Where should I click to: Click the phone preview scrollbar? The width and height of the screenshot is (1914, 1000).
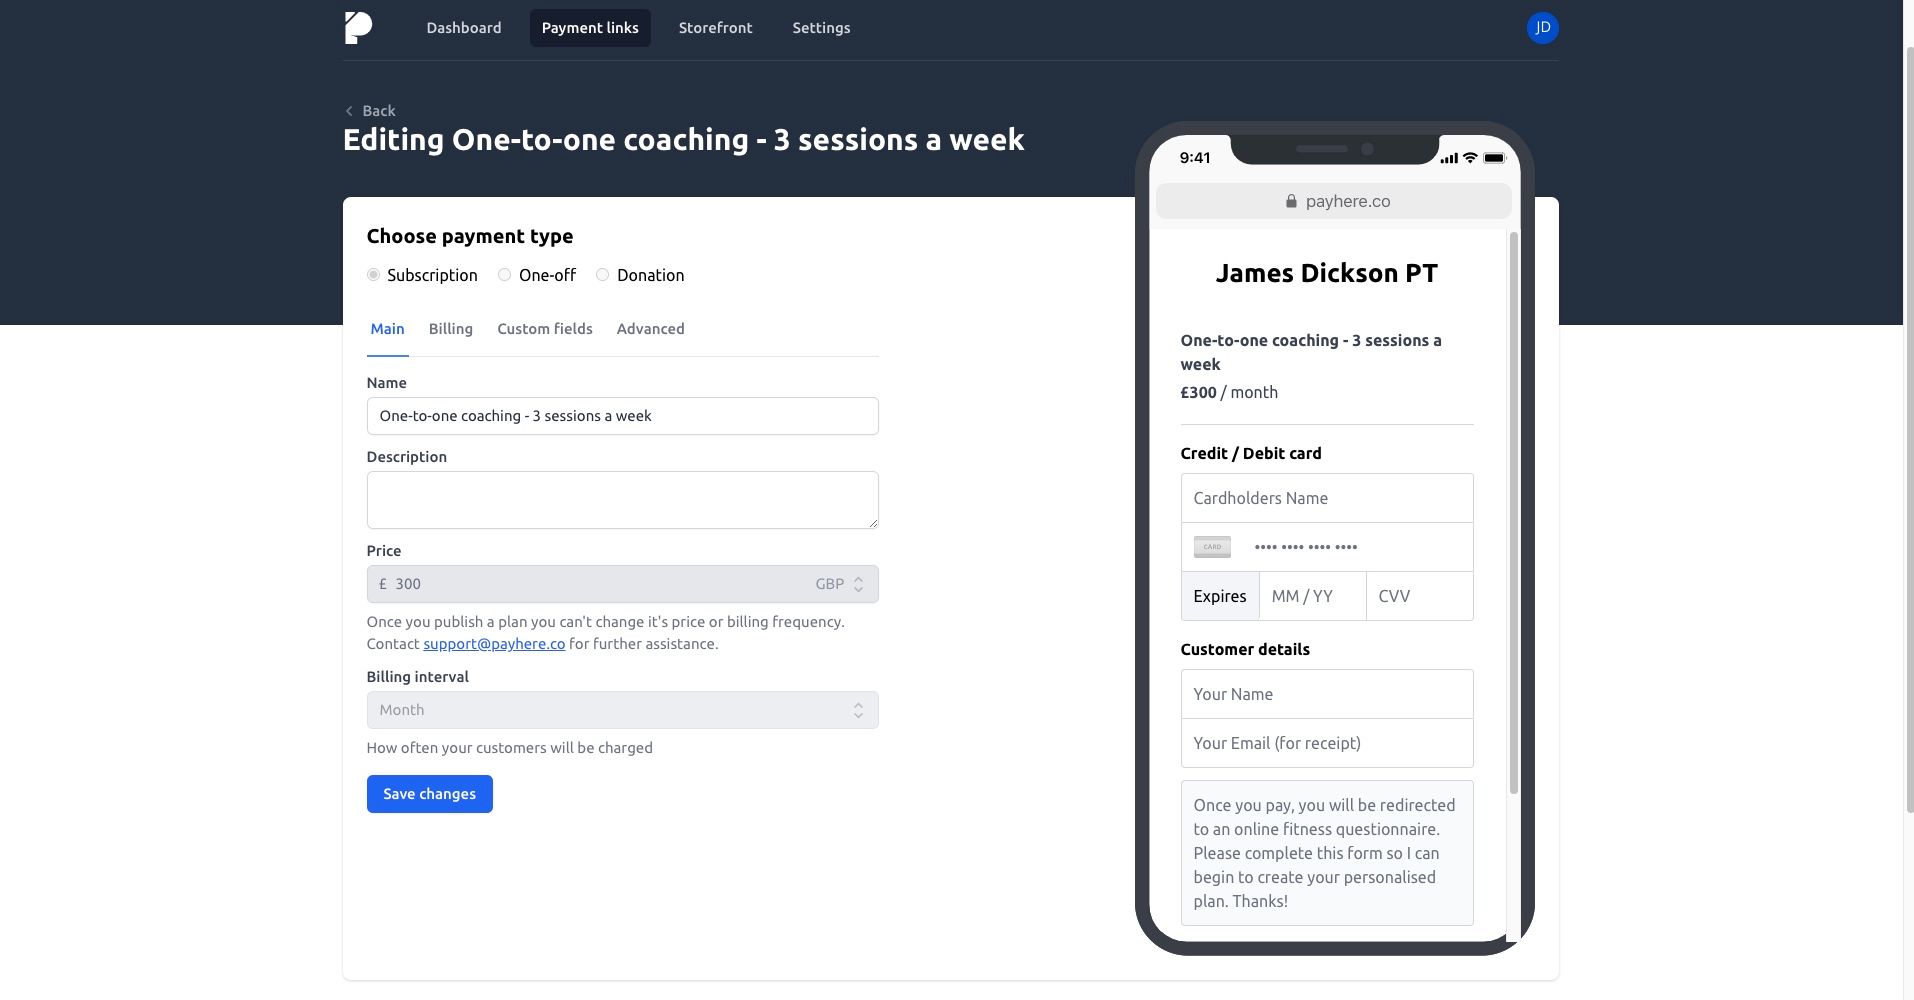(x=1513, y=512)
